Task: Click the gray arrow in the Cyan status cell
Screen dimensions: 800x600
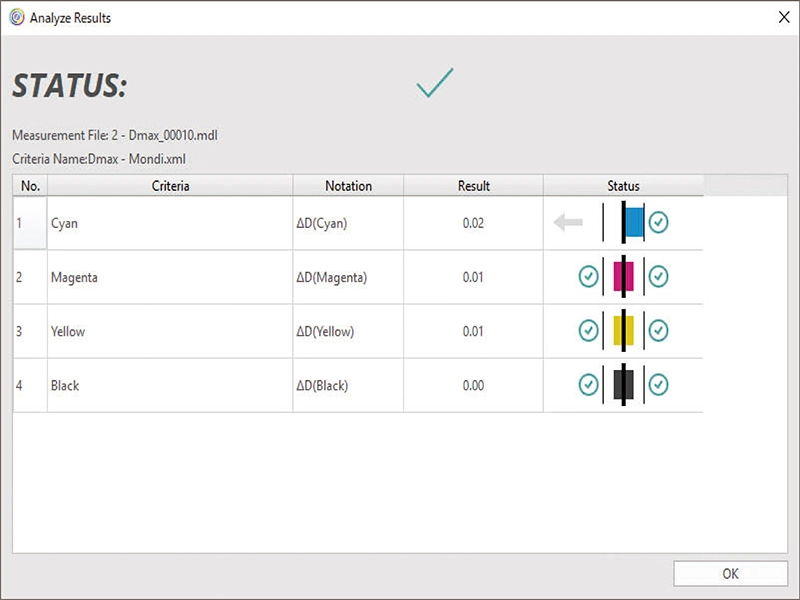Action: (x=568, y=222)
